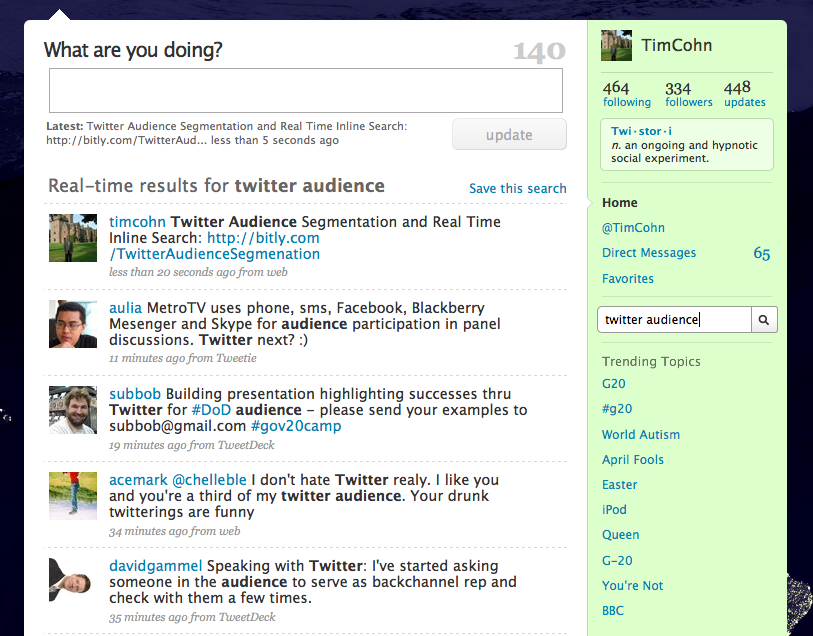
Task: View the 334 followers list
Action: [x=688, y=94]
